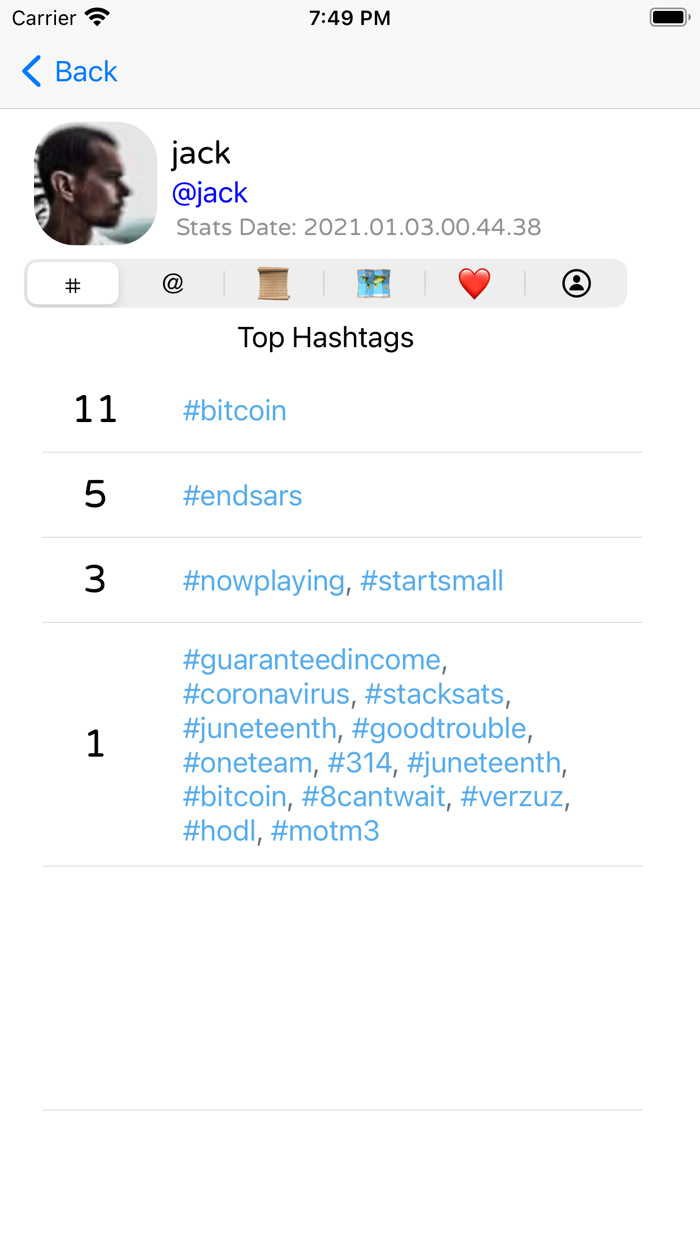Open the @jack handle link

tap(209, 193)
